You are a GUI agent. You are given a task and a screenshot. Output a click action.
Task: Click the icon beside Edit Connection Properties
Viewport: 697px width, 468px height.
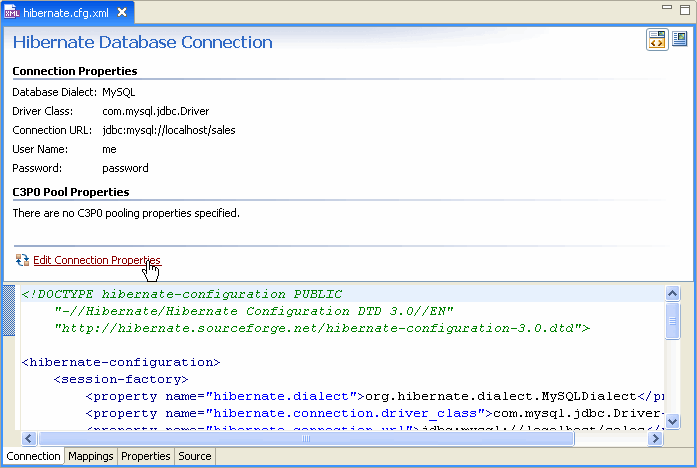[x=22, y=260]
